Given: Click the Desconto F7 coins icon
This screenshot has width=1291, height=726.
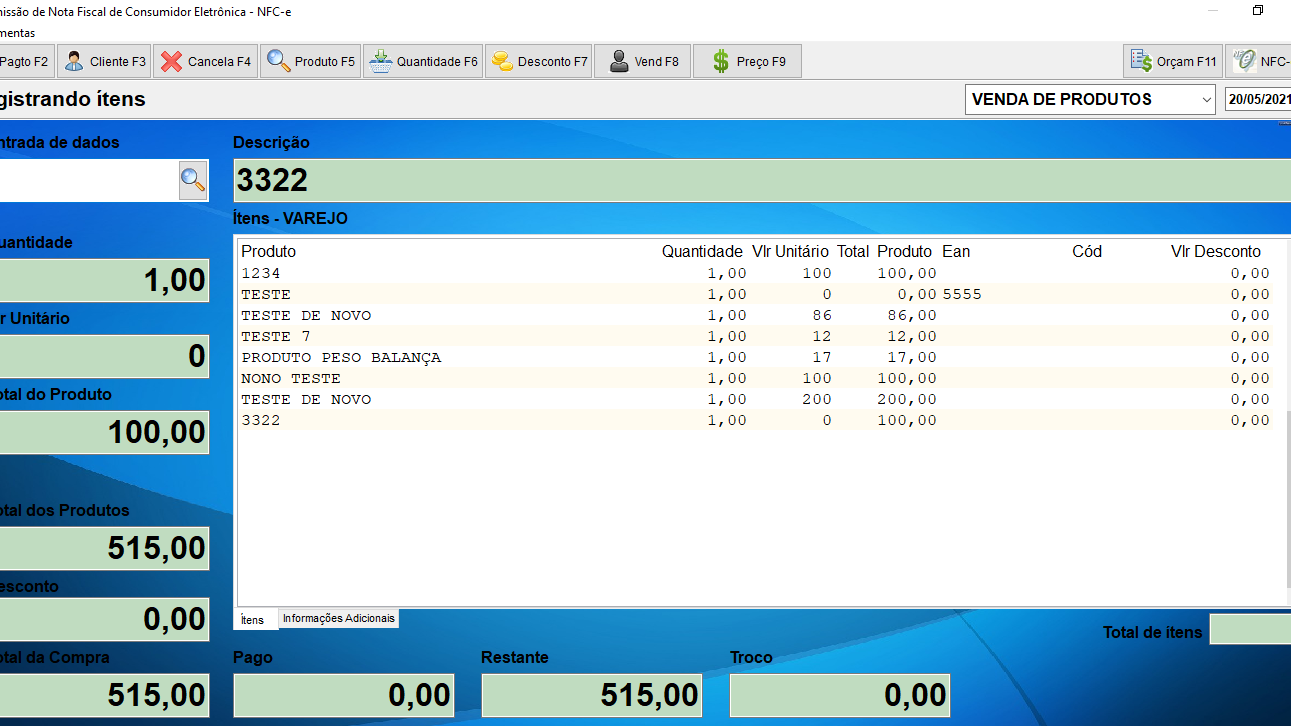Looking at the screenshot, I should coord(502,61).
